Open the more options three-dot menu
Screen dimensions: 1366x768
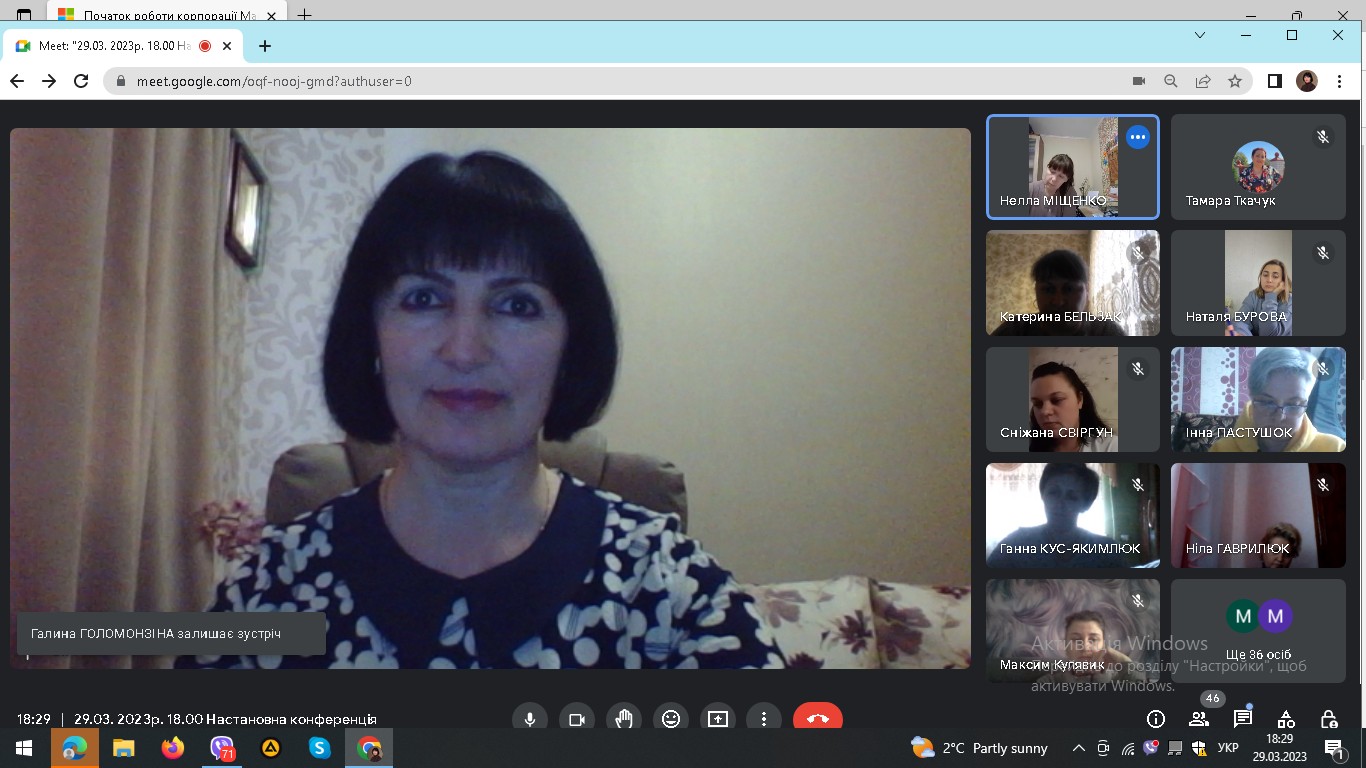click(x=764, y=719)
